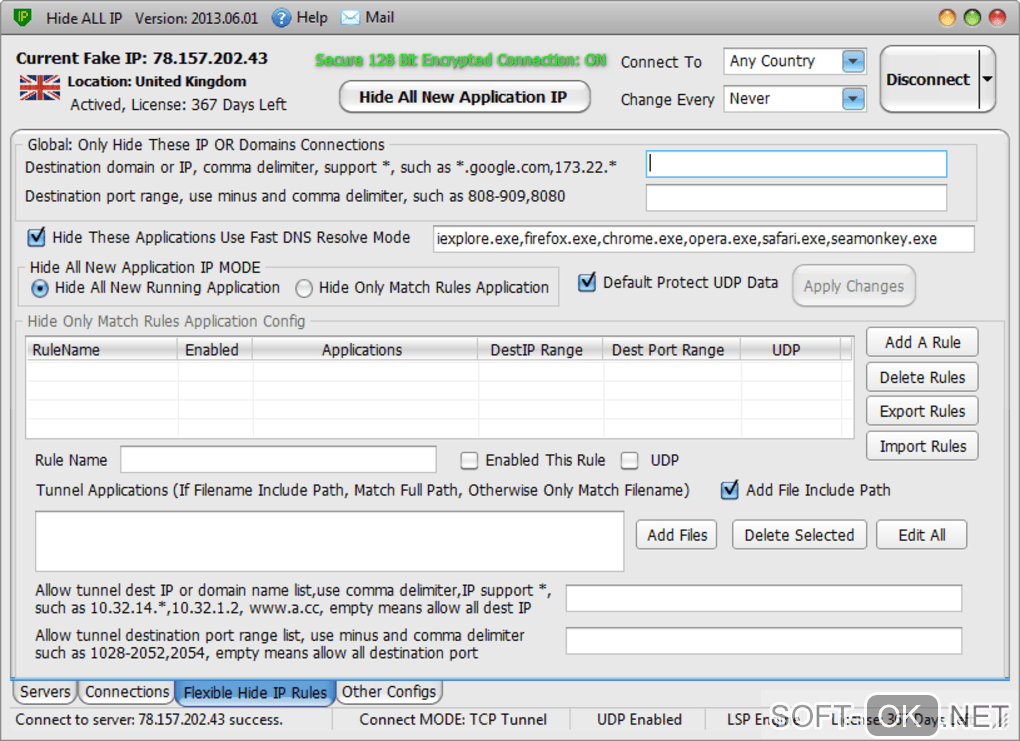1020x741 pixels.
Task: Focus the Rule Name input field
Action: coord(278,459)
